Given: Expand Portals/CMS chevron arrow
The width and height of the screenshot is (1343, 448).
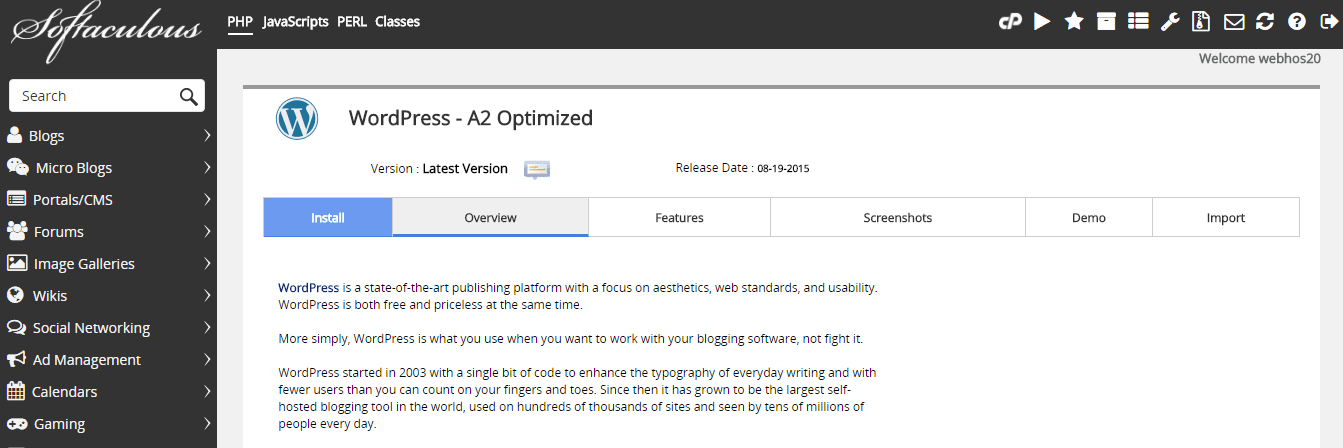Looking at the screenshot, I should (x=207, y=200).
